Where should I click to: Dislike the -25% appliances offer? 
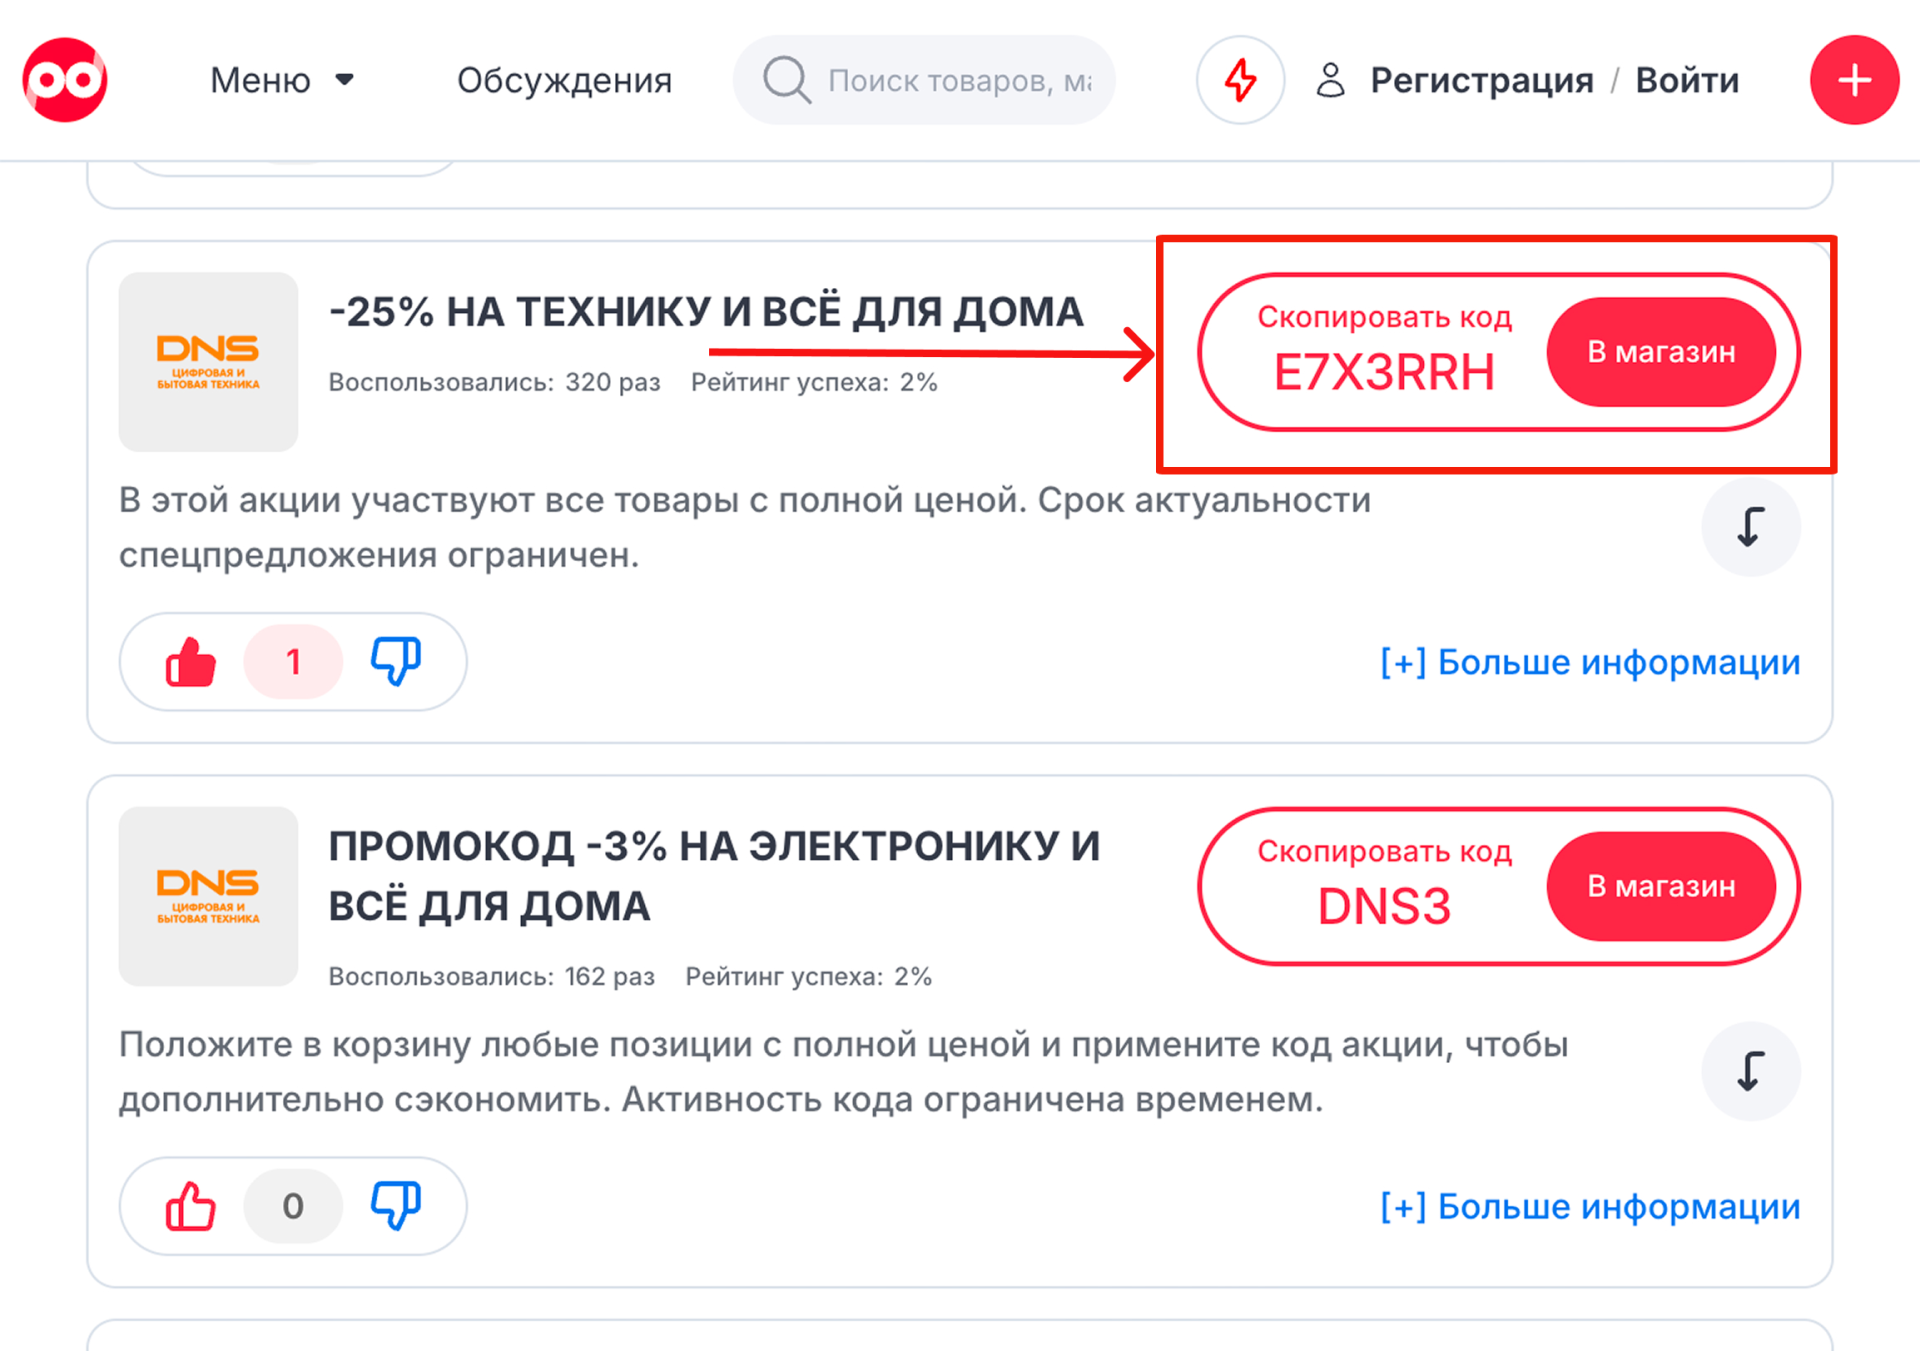click(396, 662)
